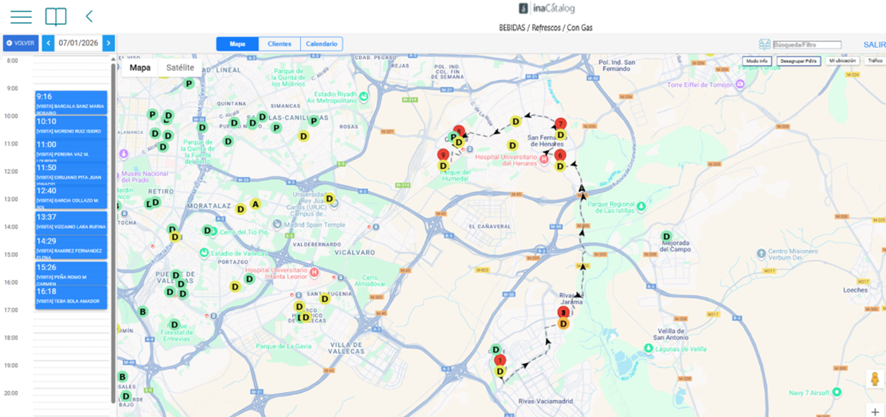Select Mapa map type
Viewport: 886px width, 417px height.
140,68
